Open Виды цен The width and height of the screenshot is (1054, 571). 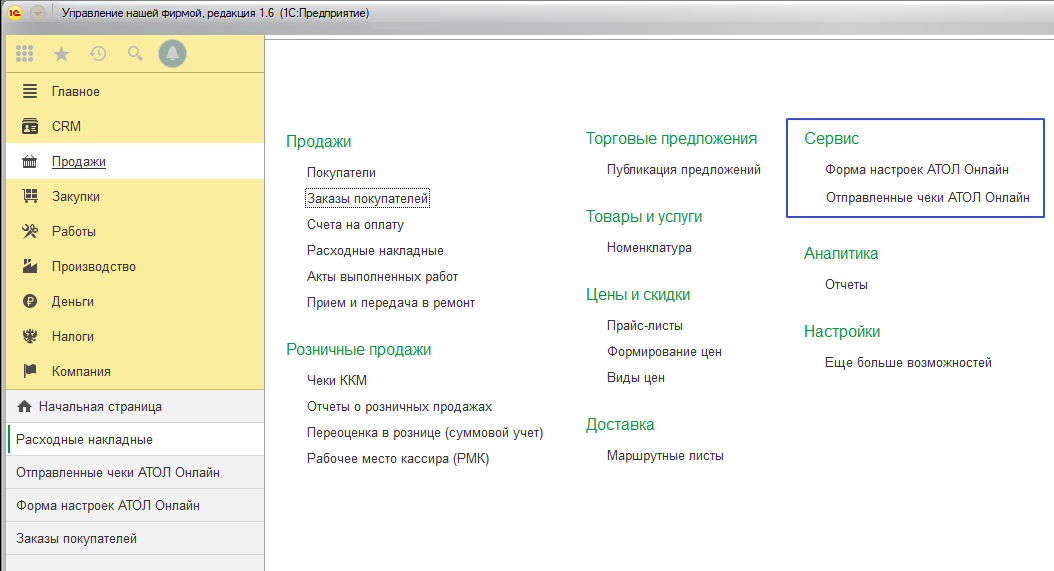point(635,378)
